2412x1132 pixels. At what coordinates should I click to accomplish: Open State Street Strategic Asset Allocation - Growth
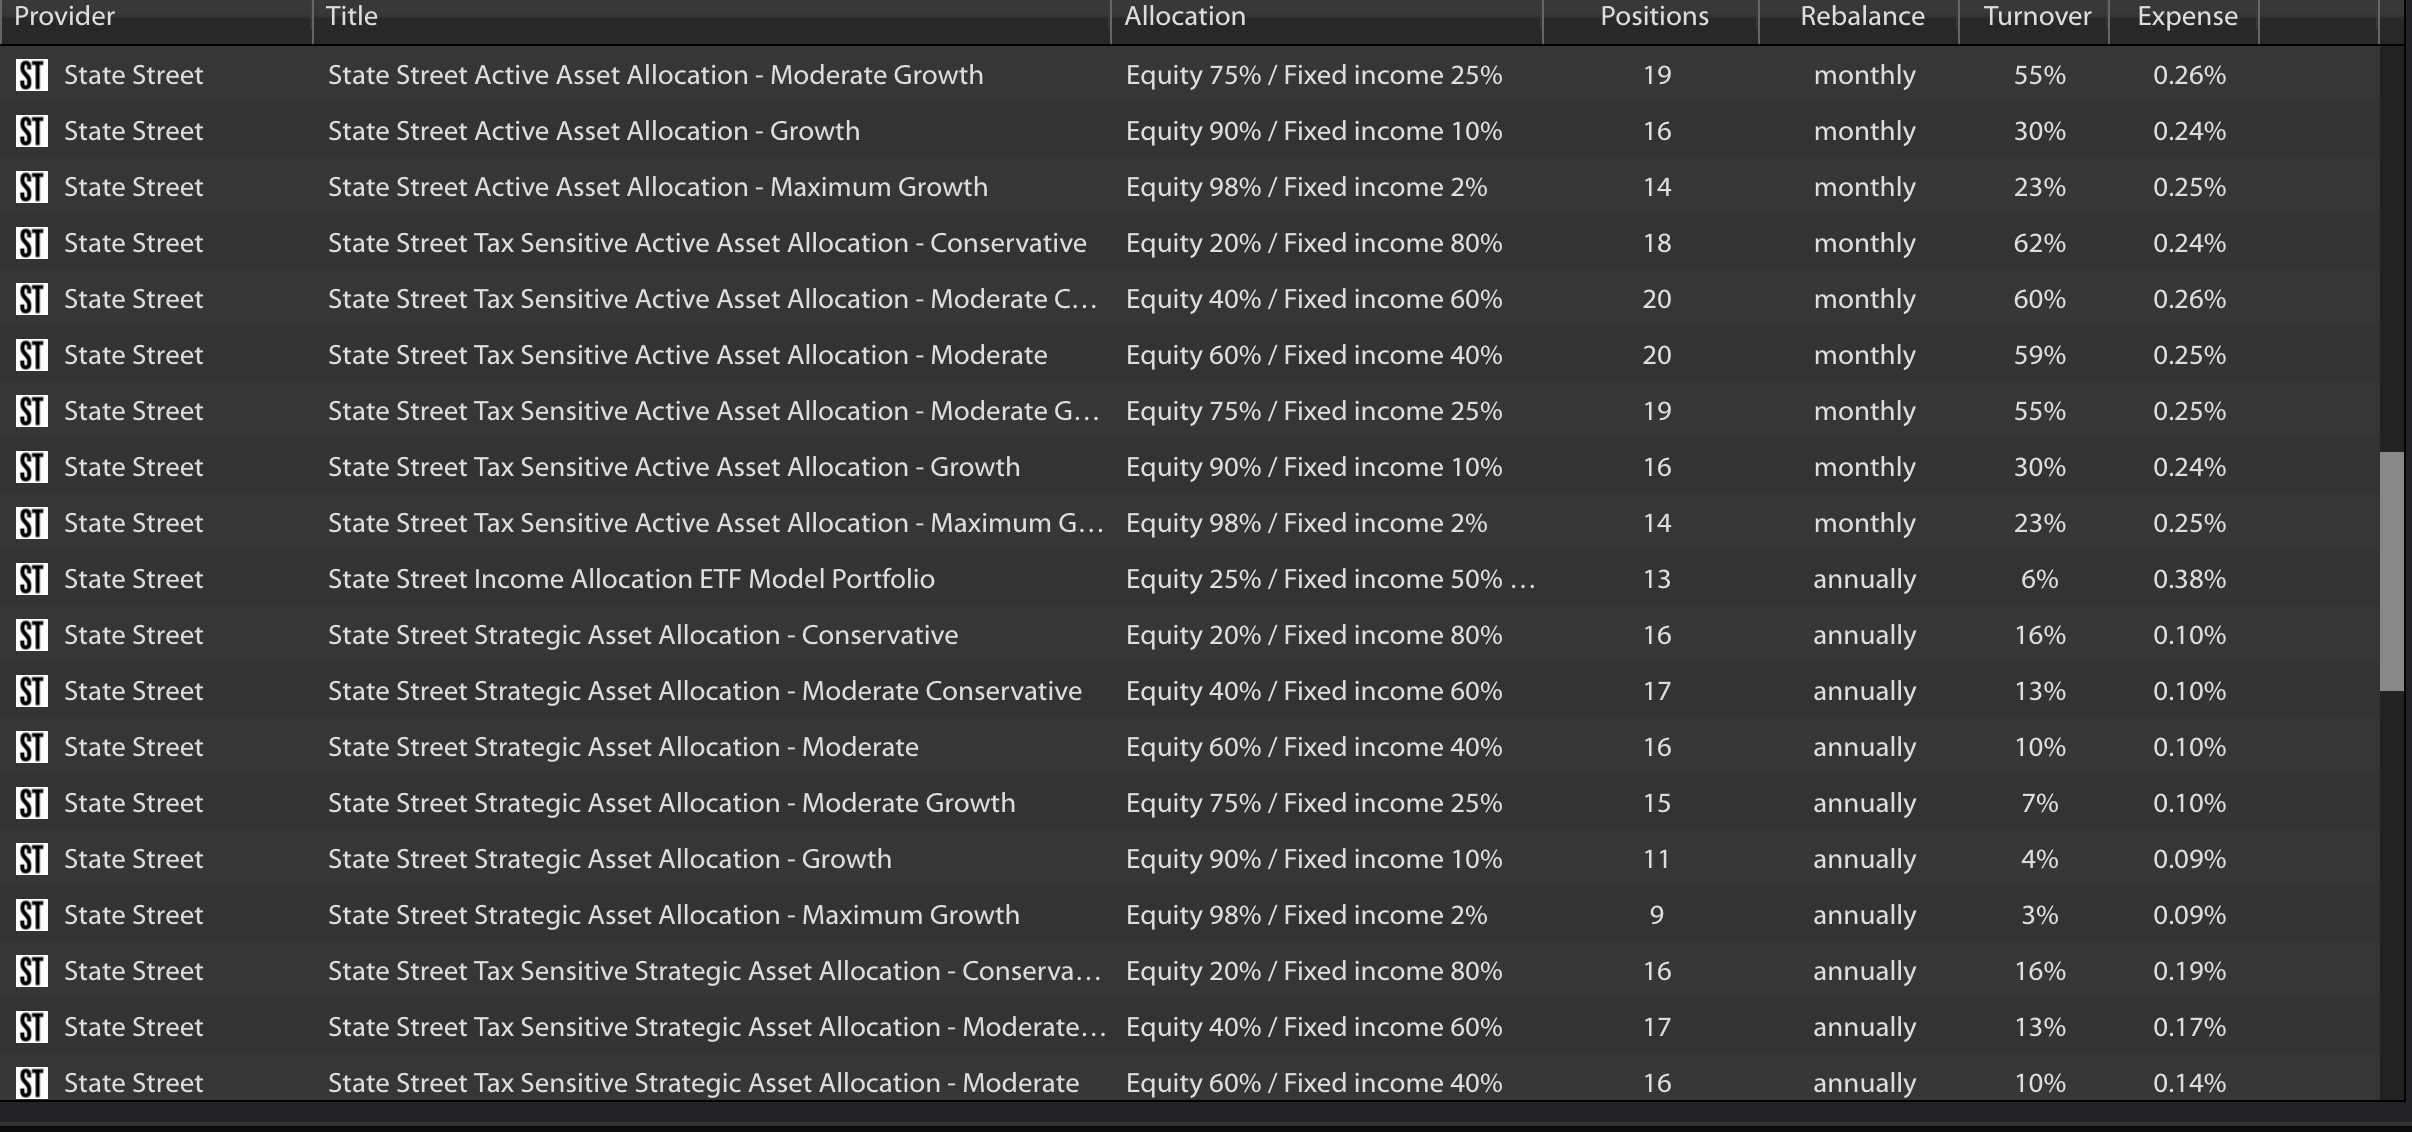point(610,859)
